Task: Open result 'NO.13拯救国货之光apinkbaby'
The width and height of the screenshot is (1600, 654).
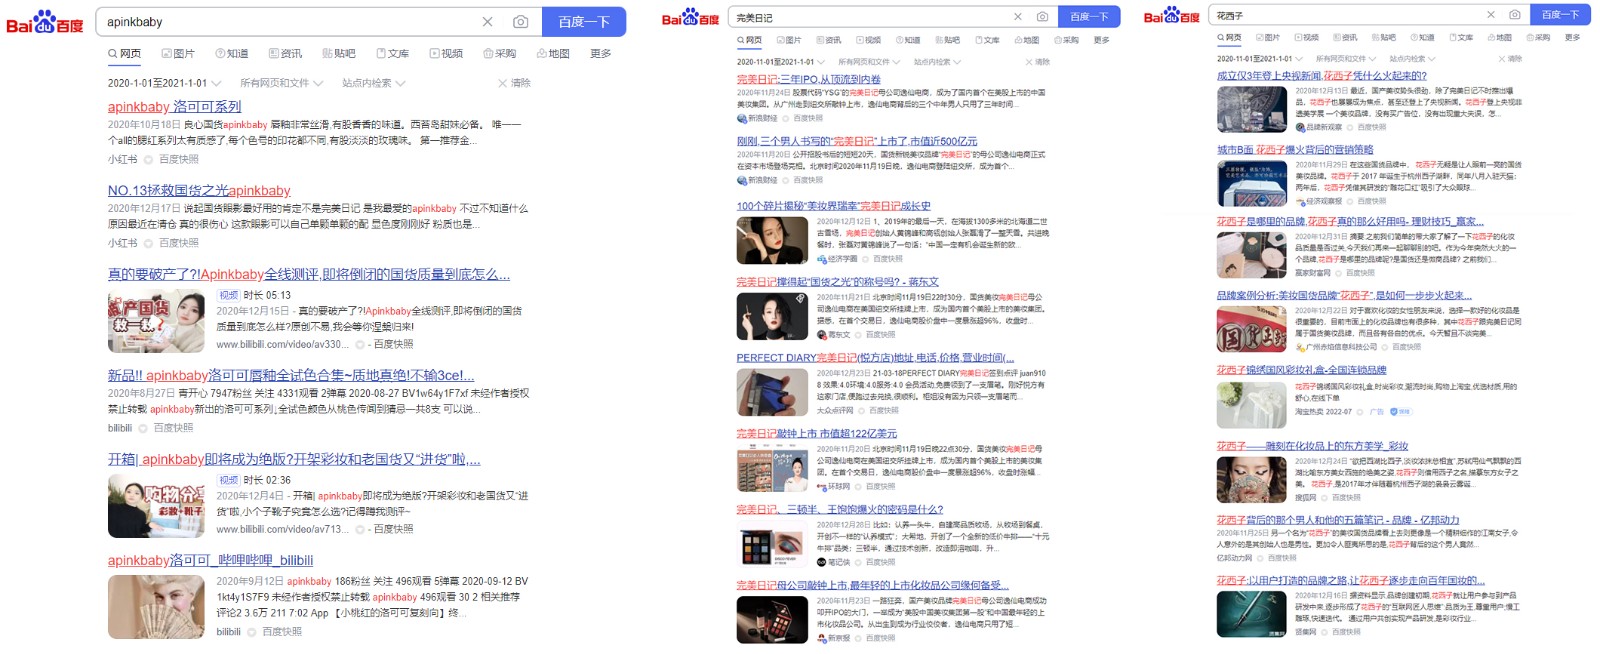Action: point(199,190)
